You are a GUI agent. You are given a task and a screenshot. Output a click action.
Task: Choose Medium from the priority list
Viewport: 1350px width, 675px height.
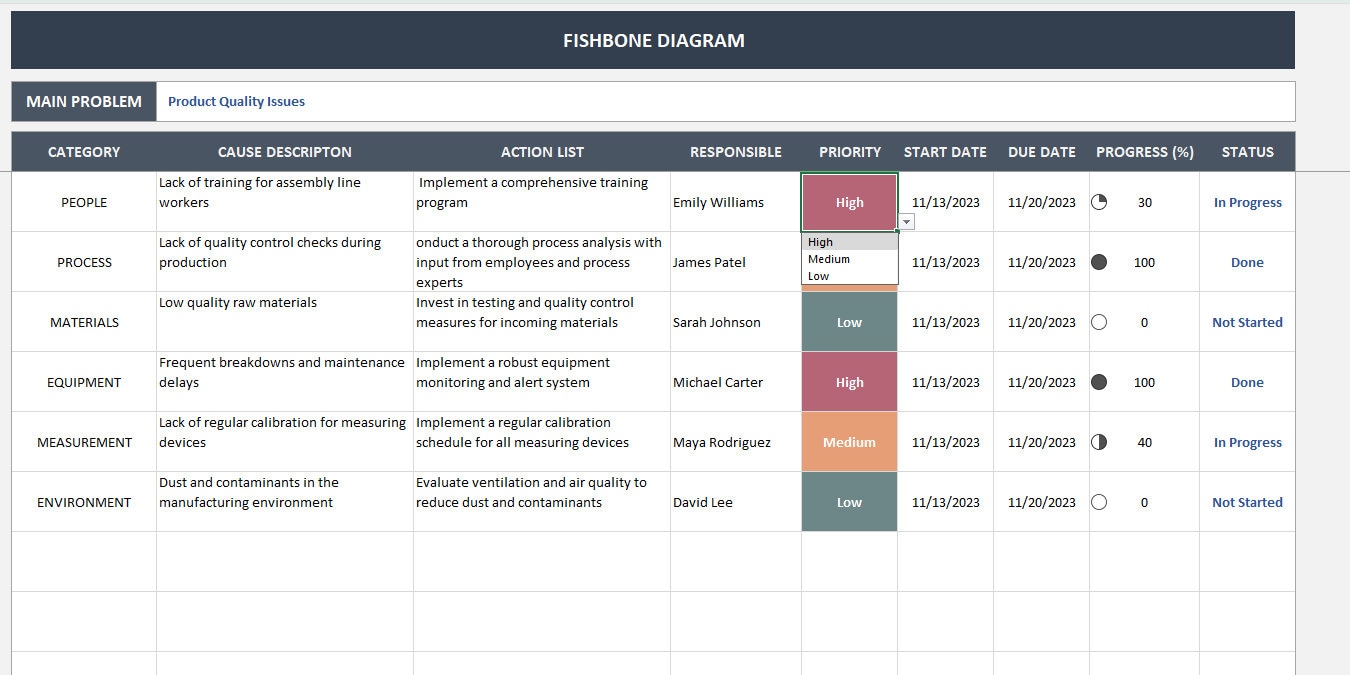tap(849, 259)
